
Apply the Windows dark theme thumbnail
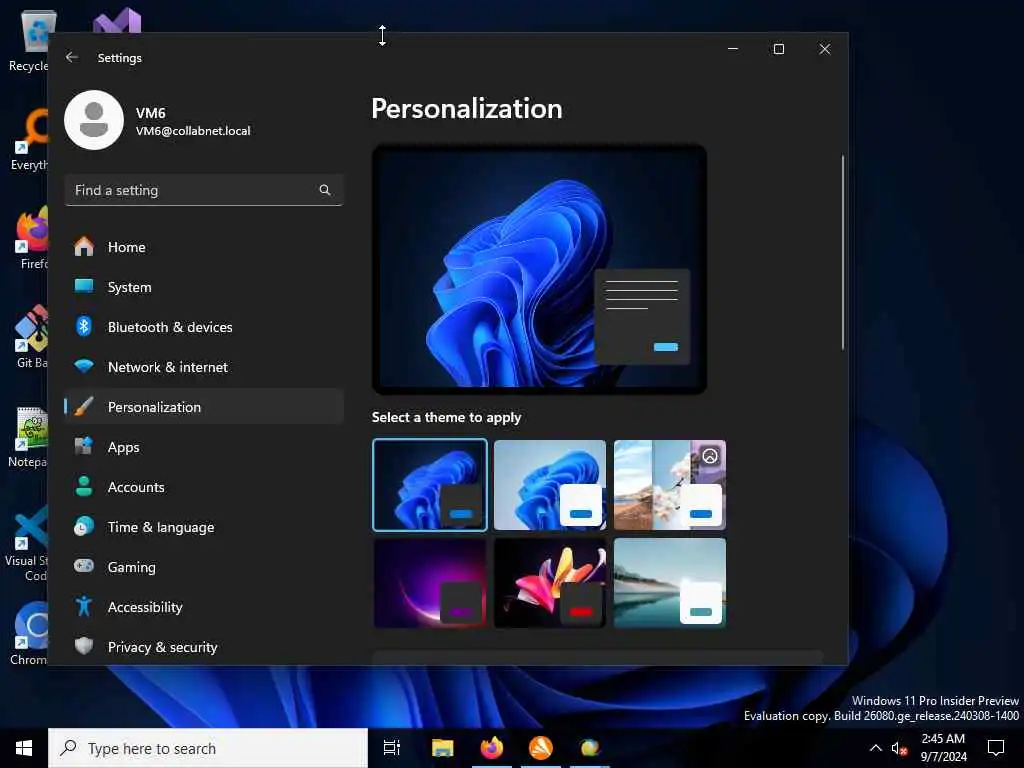[x=430, y=485]
